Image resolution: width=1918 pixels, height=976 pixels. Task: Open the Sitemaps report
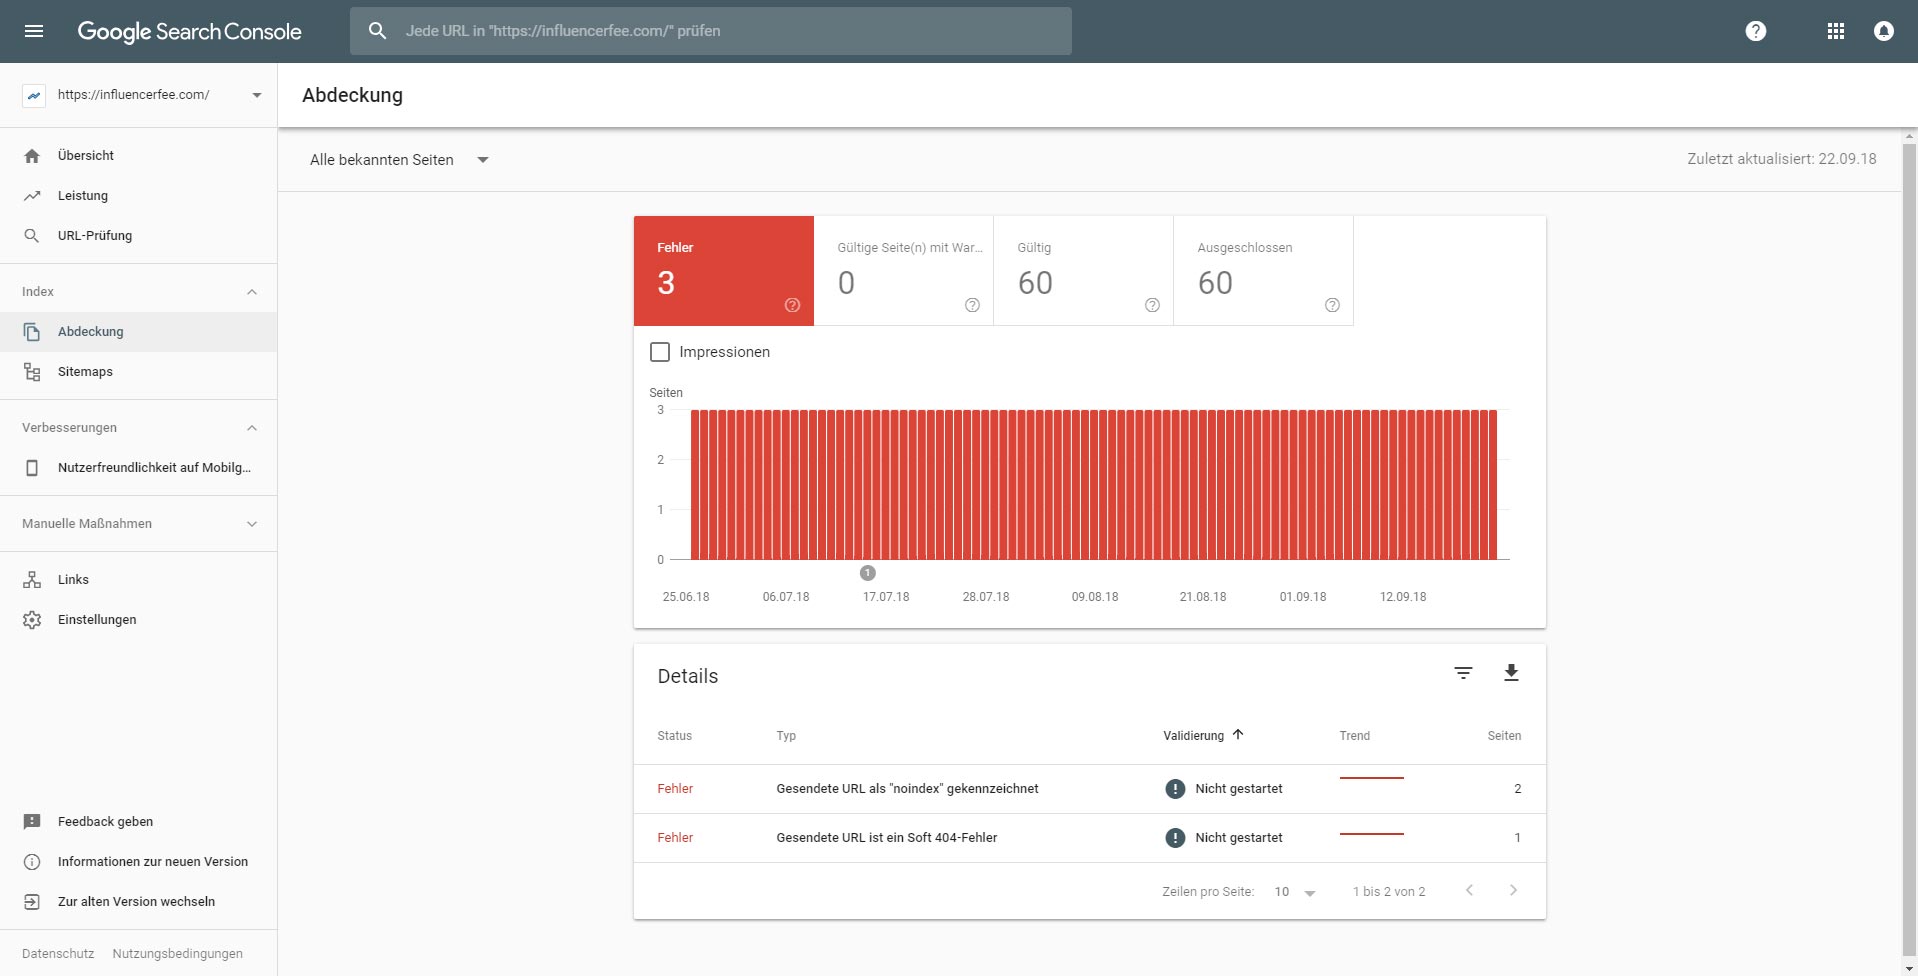139,372
